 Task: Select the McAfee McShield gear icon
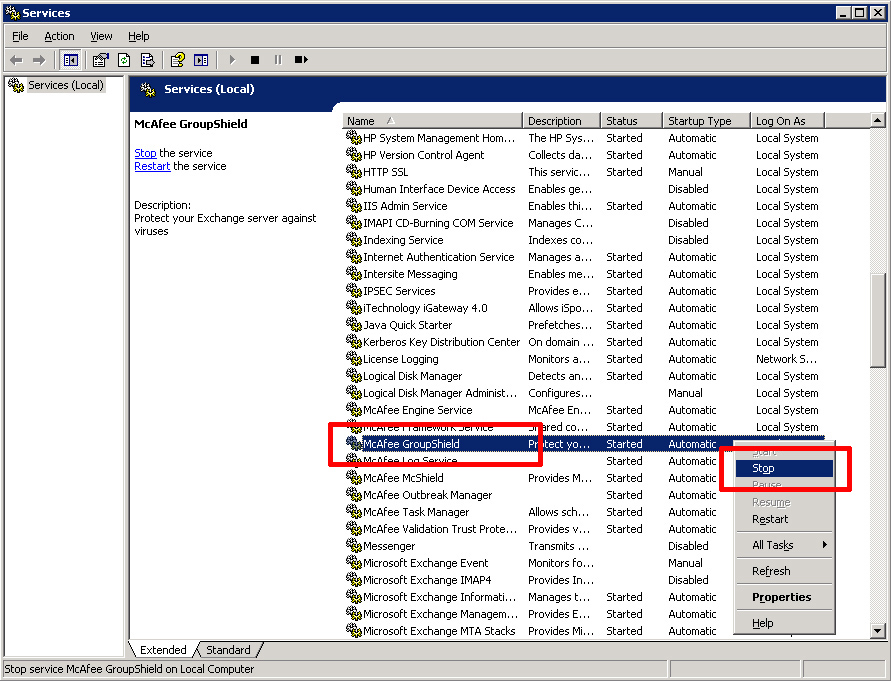tap(353, 478)
